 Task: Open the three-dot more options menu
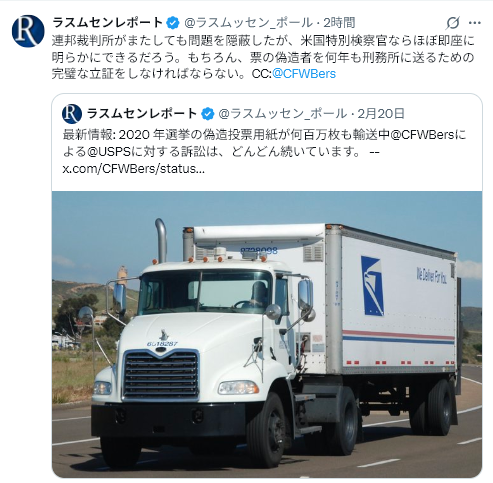click(475, 23)
